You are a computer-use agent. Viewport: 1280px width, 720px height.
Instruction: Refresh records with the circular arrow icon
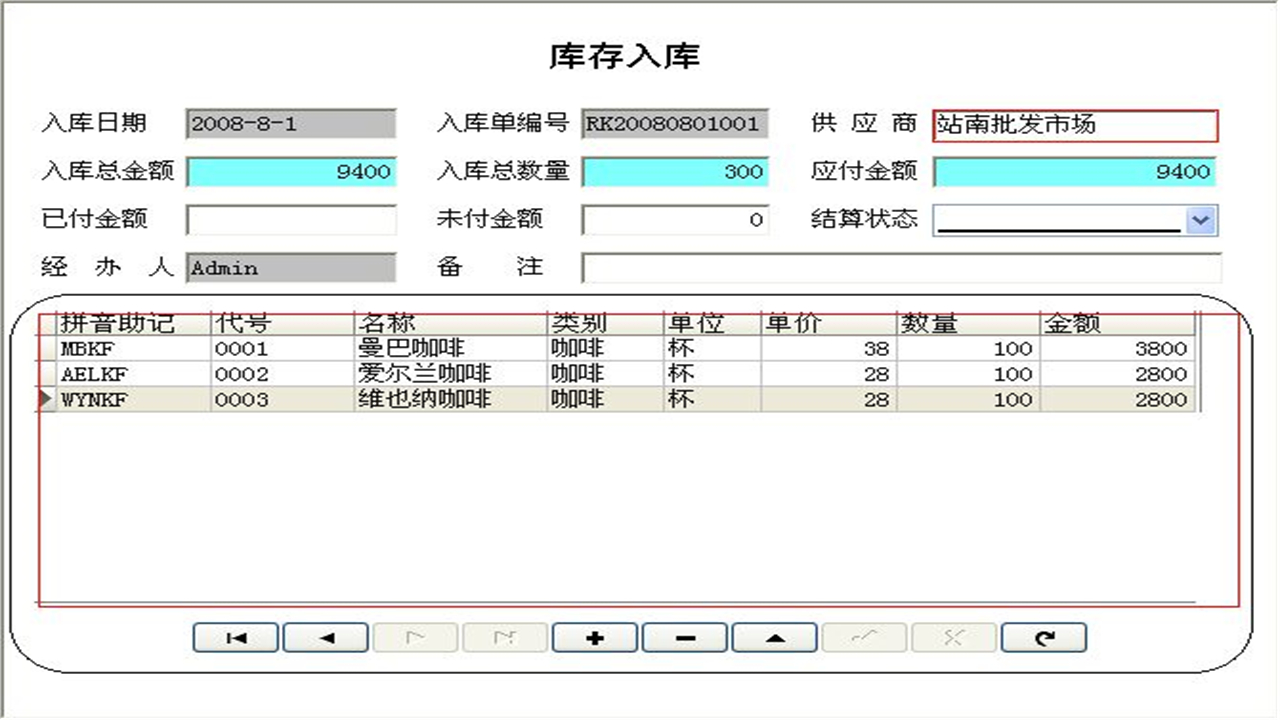(1044, 637)
